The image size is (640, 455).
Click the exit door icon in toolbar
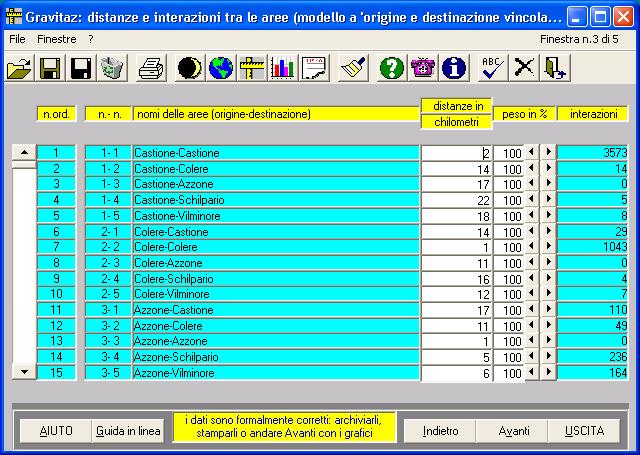click(556, 68)
